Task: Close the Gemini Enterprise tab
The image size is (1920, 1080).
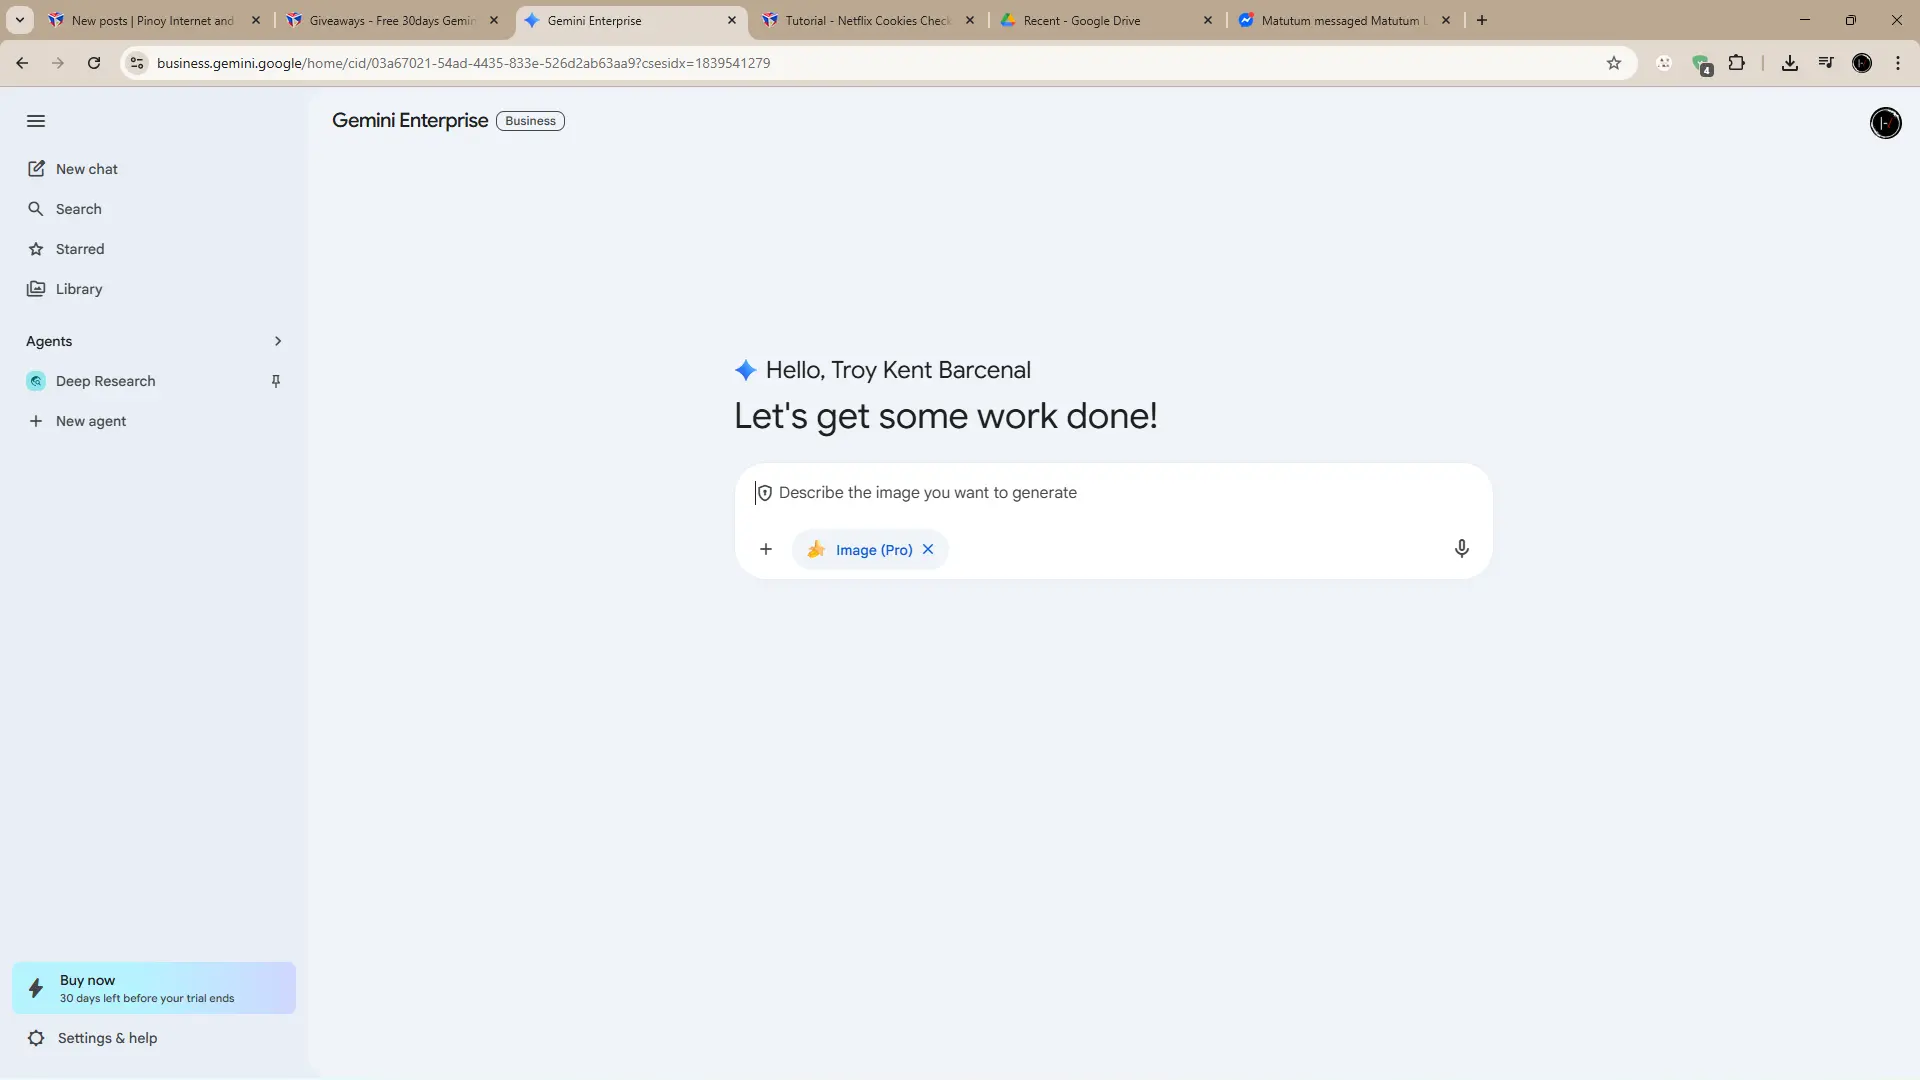Action: click(x=732, y=20)
